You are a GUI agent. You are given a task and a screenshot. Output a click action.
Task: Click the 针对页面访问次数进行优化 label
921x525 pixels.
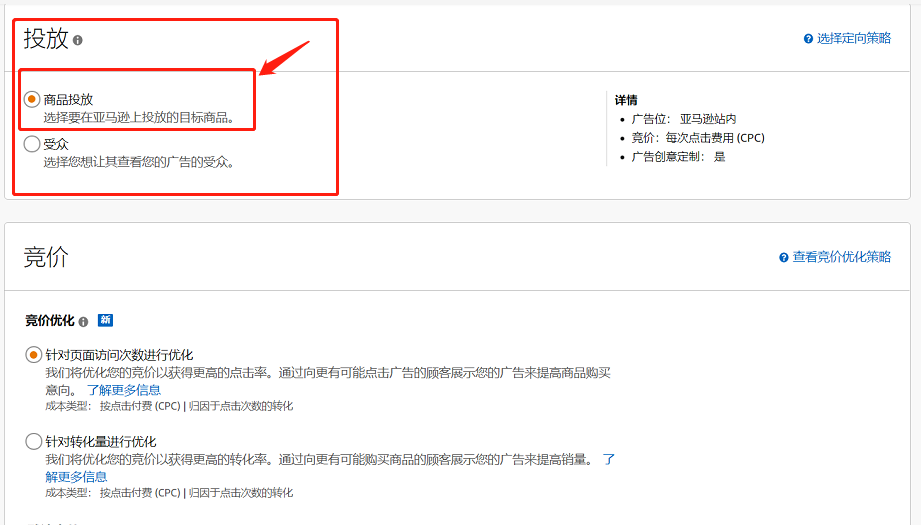click(119, 355)
